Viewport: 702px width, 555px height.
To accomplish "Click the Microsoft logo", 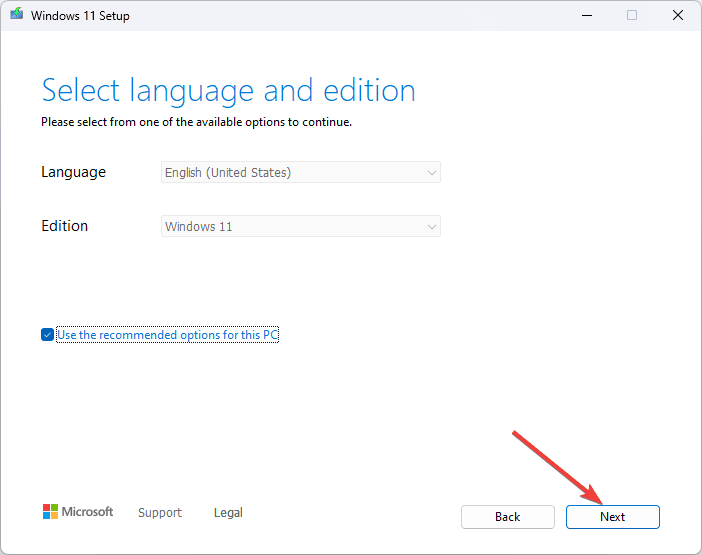I will (78, 512).
